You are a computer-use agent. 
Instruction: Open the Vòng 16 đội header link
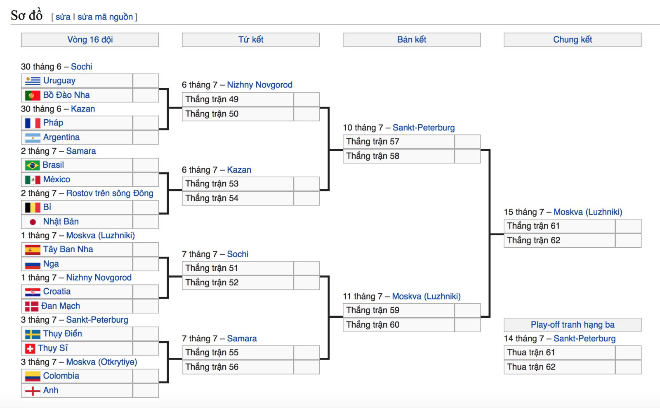(90, 40)
